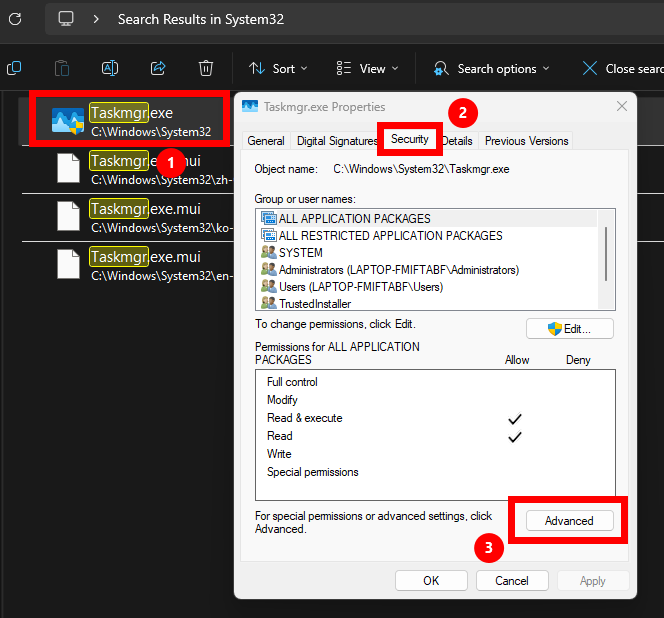Open the Sort dropdown menu
Image resolution: width=664 pixels, height=618 pixels.
coord(278,68)
